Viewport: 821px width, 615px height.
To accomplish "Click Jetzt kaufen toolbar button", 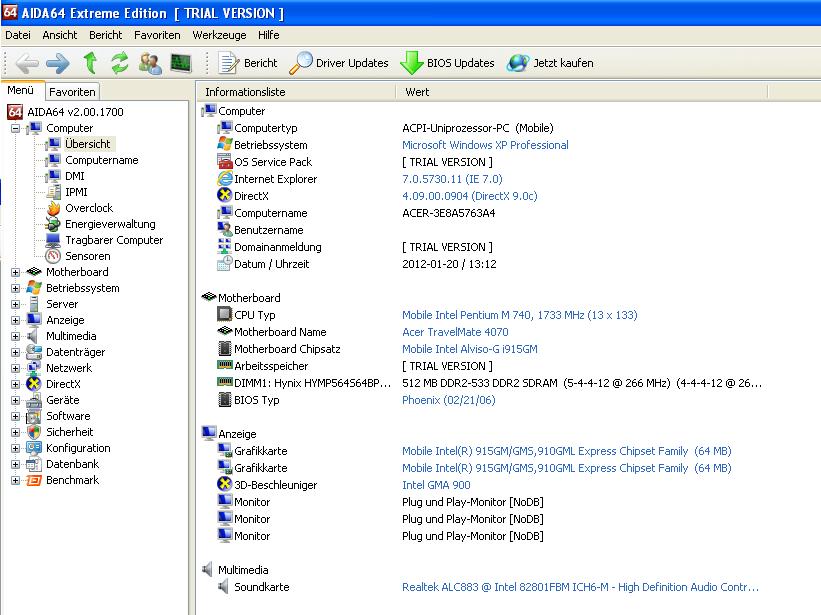I will click(x=550, y=63).
